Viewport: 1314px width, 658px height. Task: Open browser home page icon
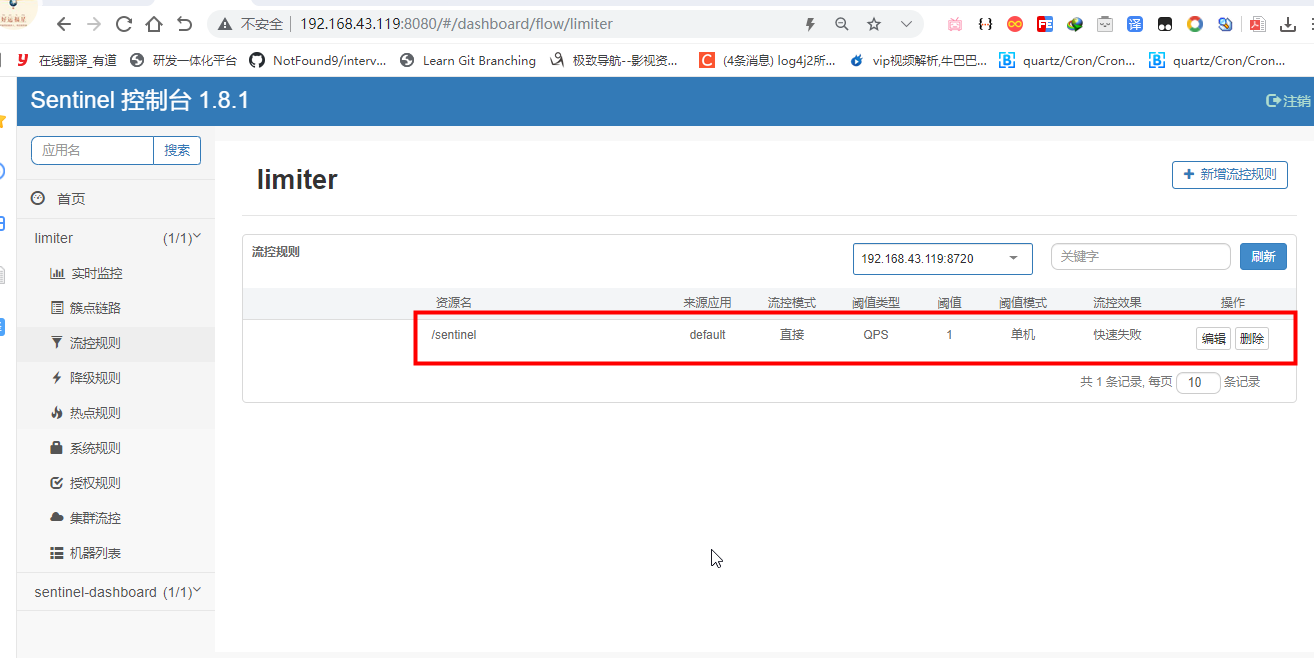tap(154, 24)
